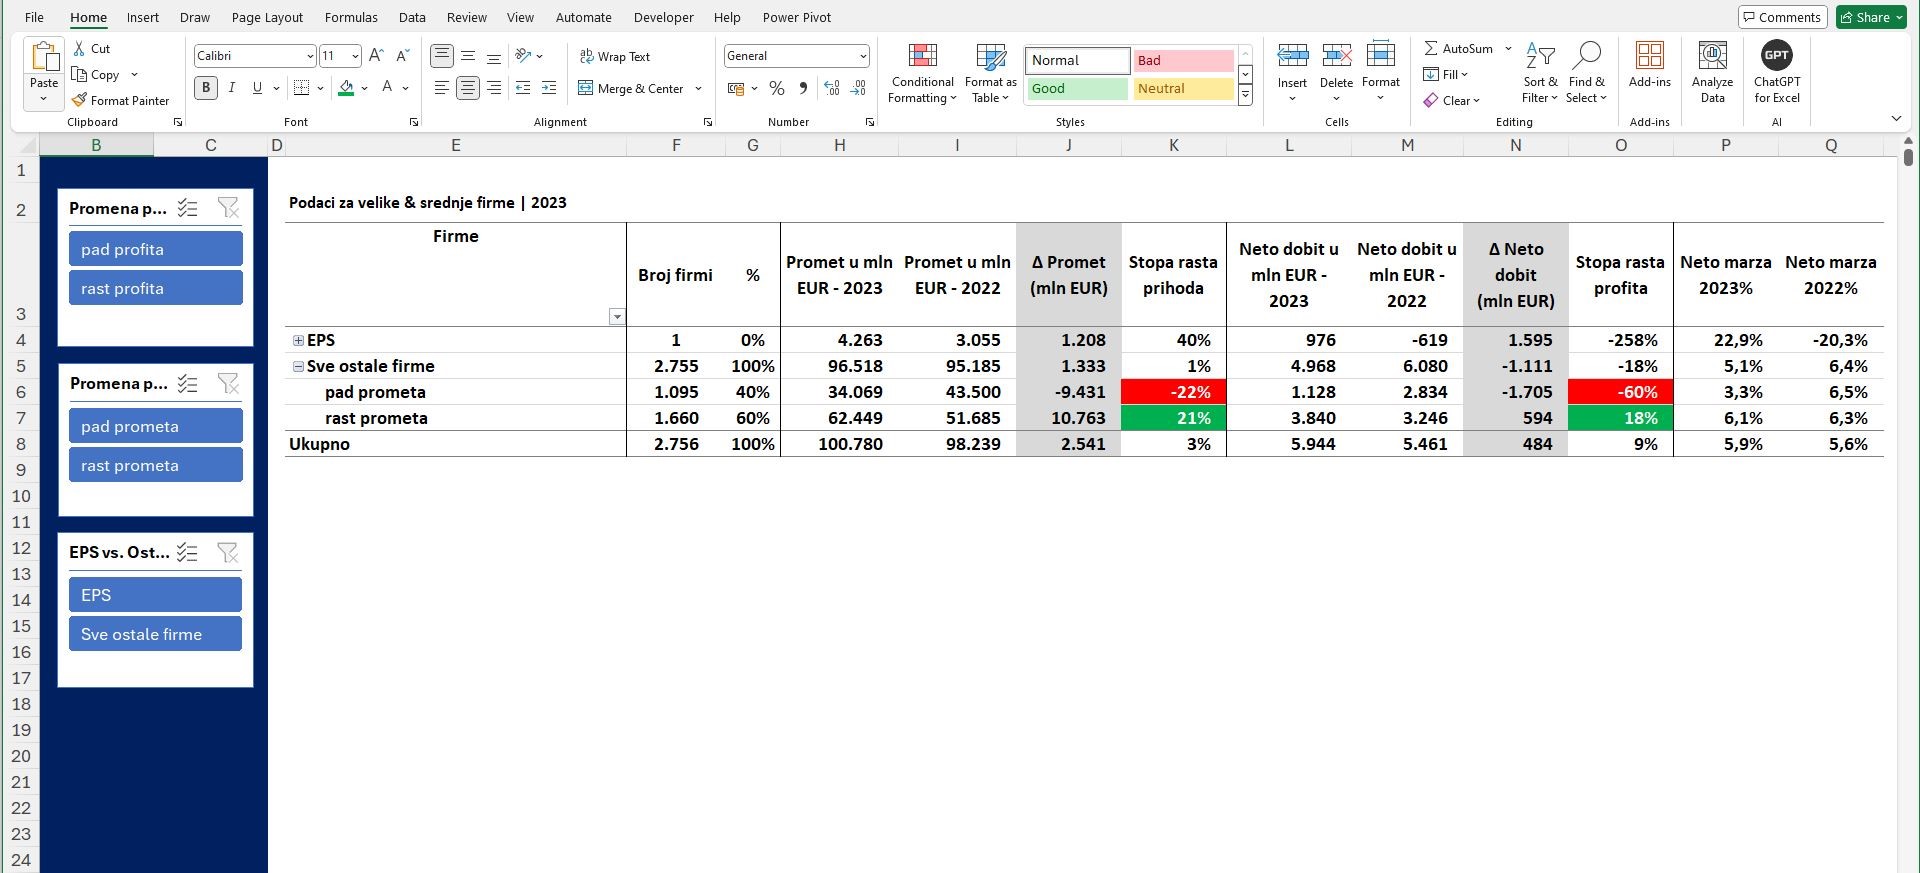Screen dimensions: 1920x873
Task: Toggle multi-select on first Promena slicer
Action: [x=187, y=208]
